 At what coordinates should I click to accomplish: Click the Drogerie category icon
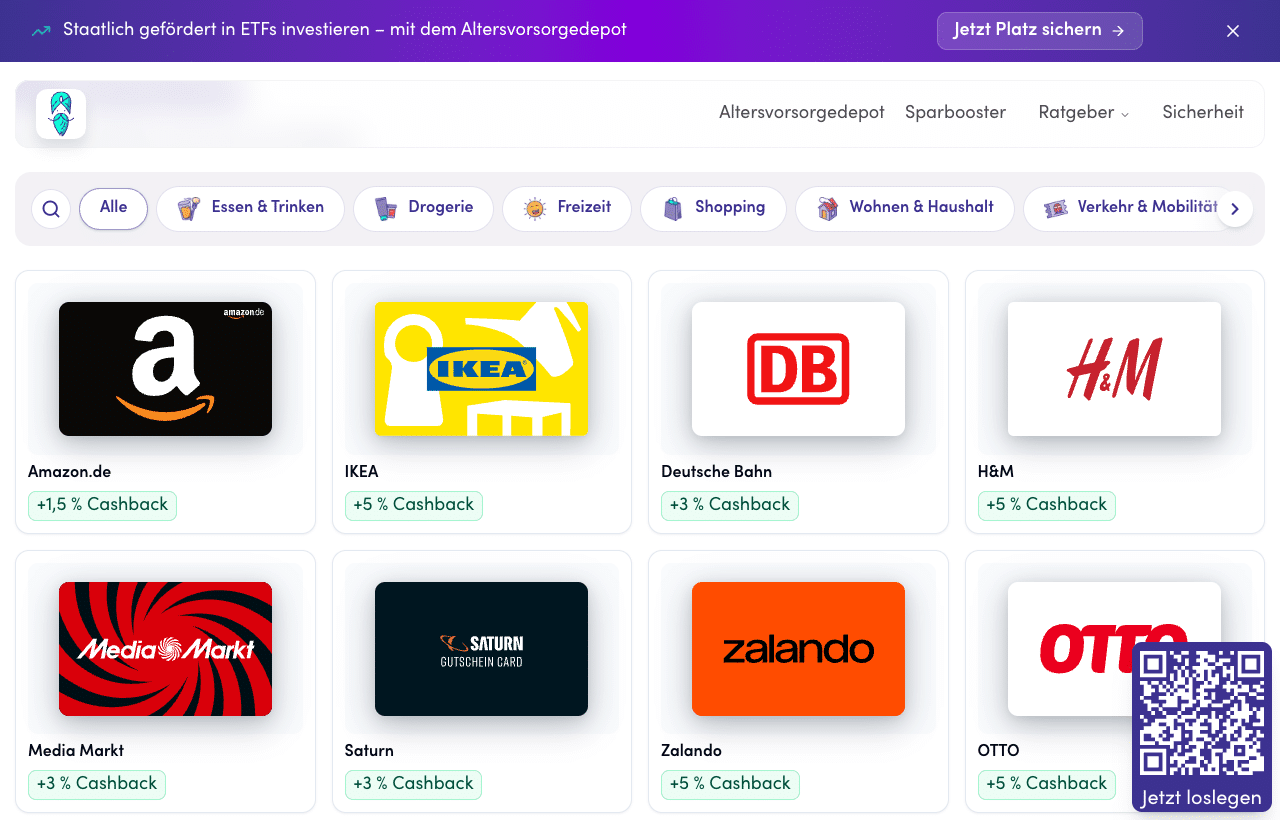385,208
